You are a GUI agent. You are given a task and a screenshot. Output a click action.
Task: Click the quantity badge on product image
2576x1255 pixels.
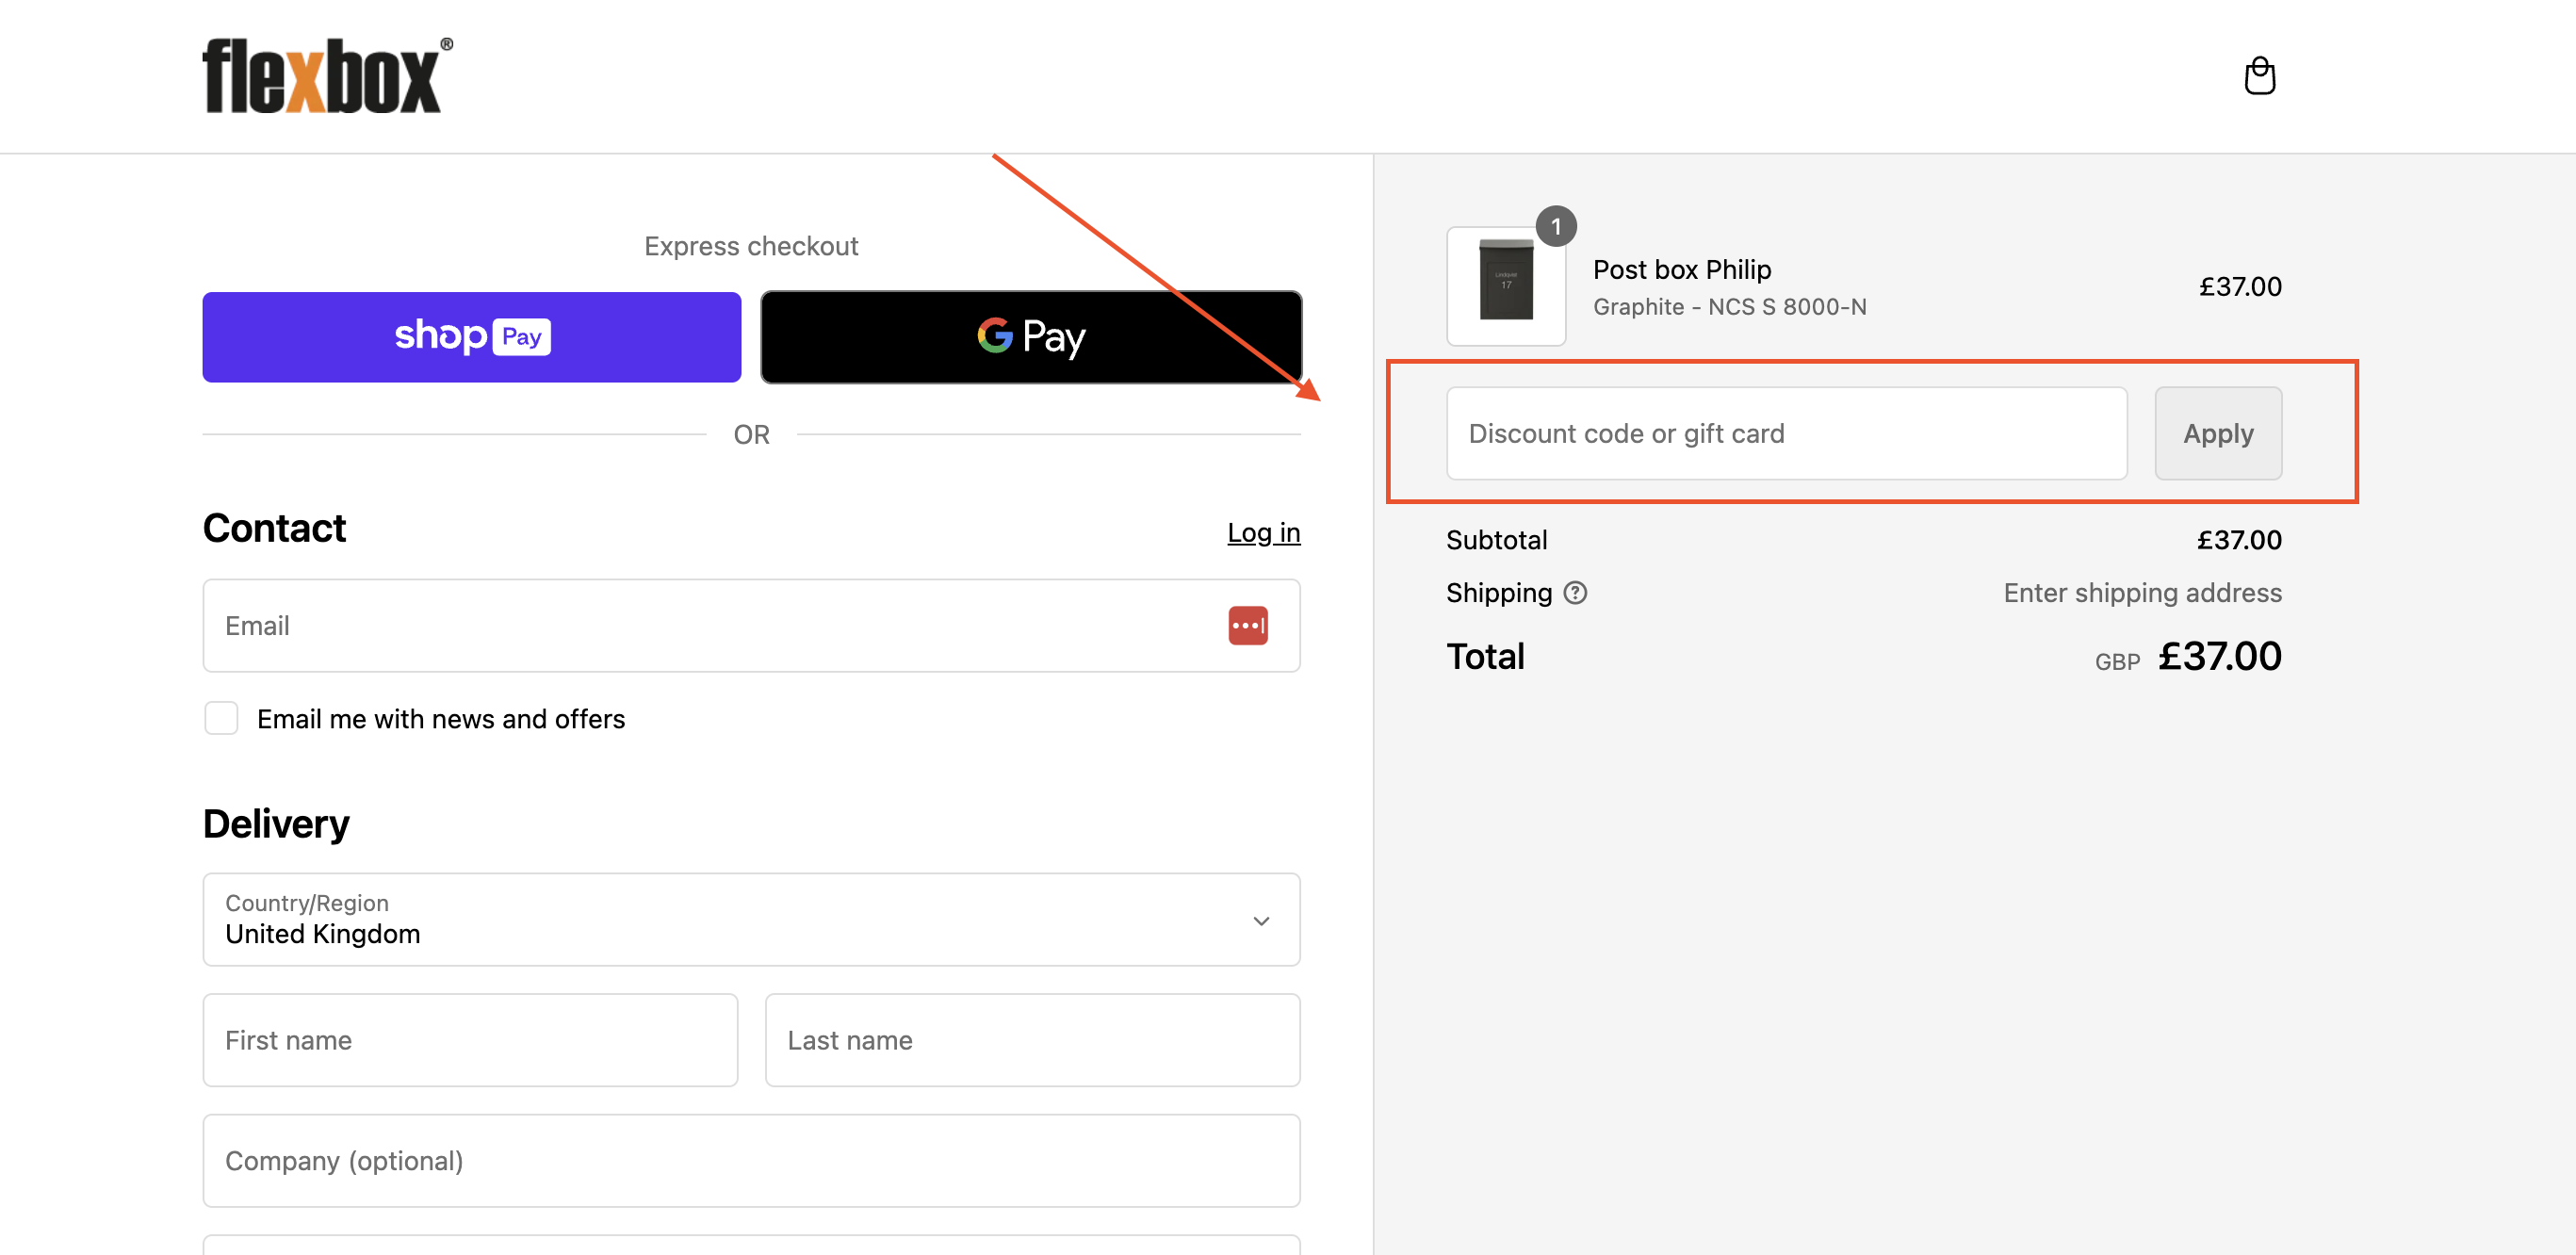(1555, 227)
